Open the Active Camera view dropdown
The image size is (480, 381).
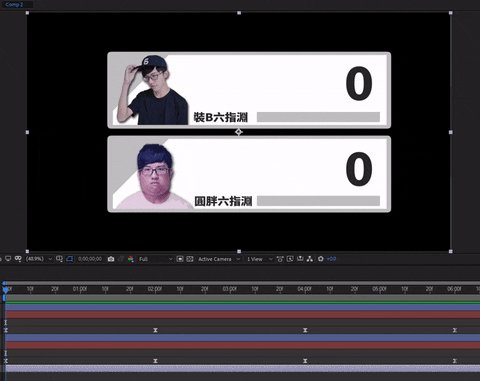click(219, 259)
